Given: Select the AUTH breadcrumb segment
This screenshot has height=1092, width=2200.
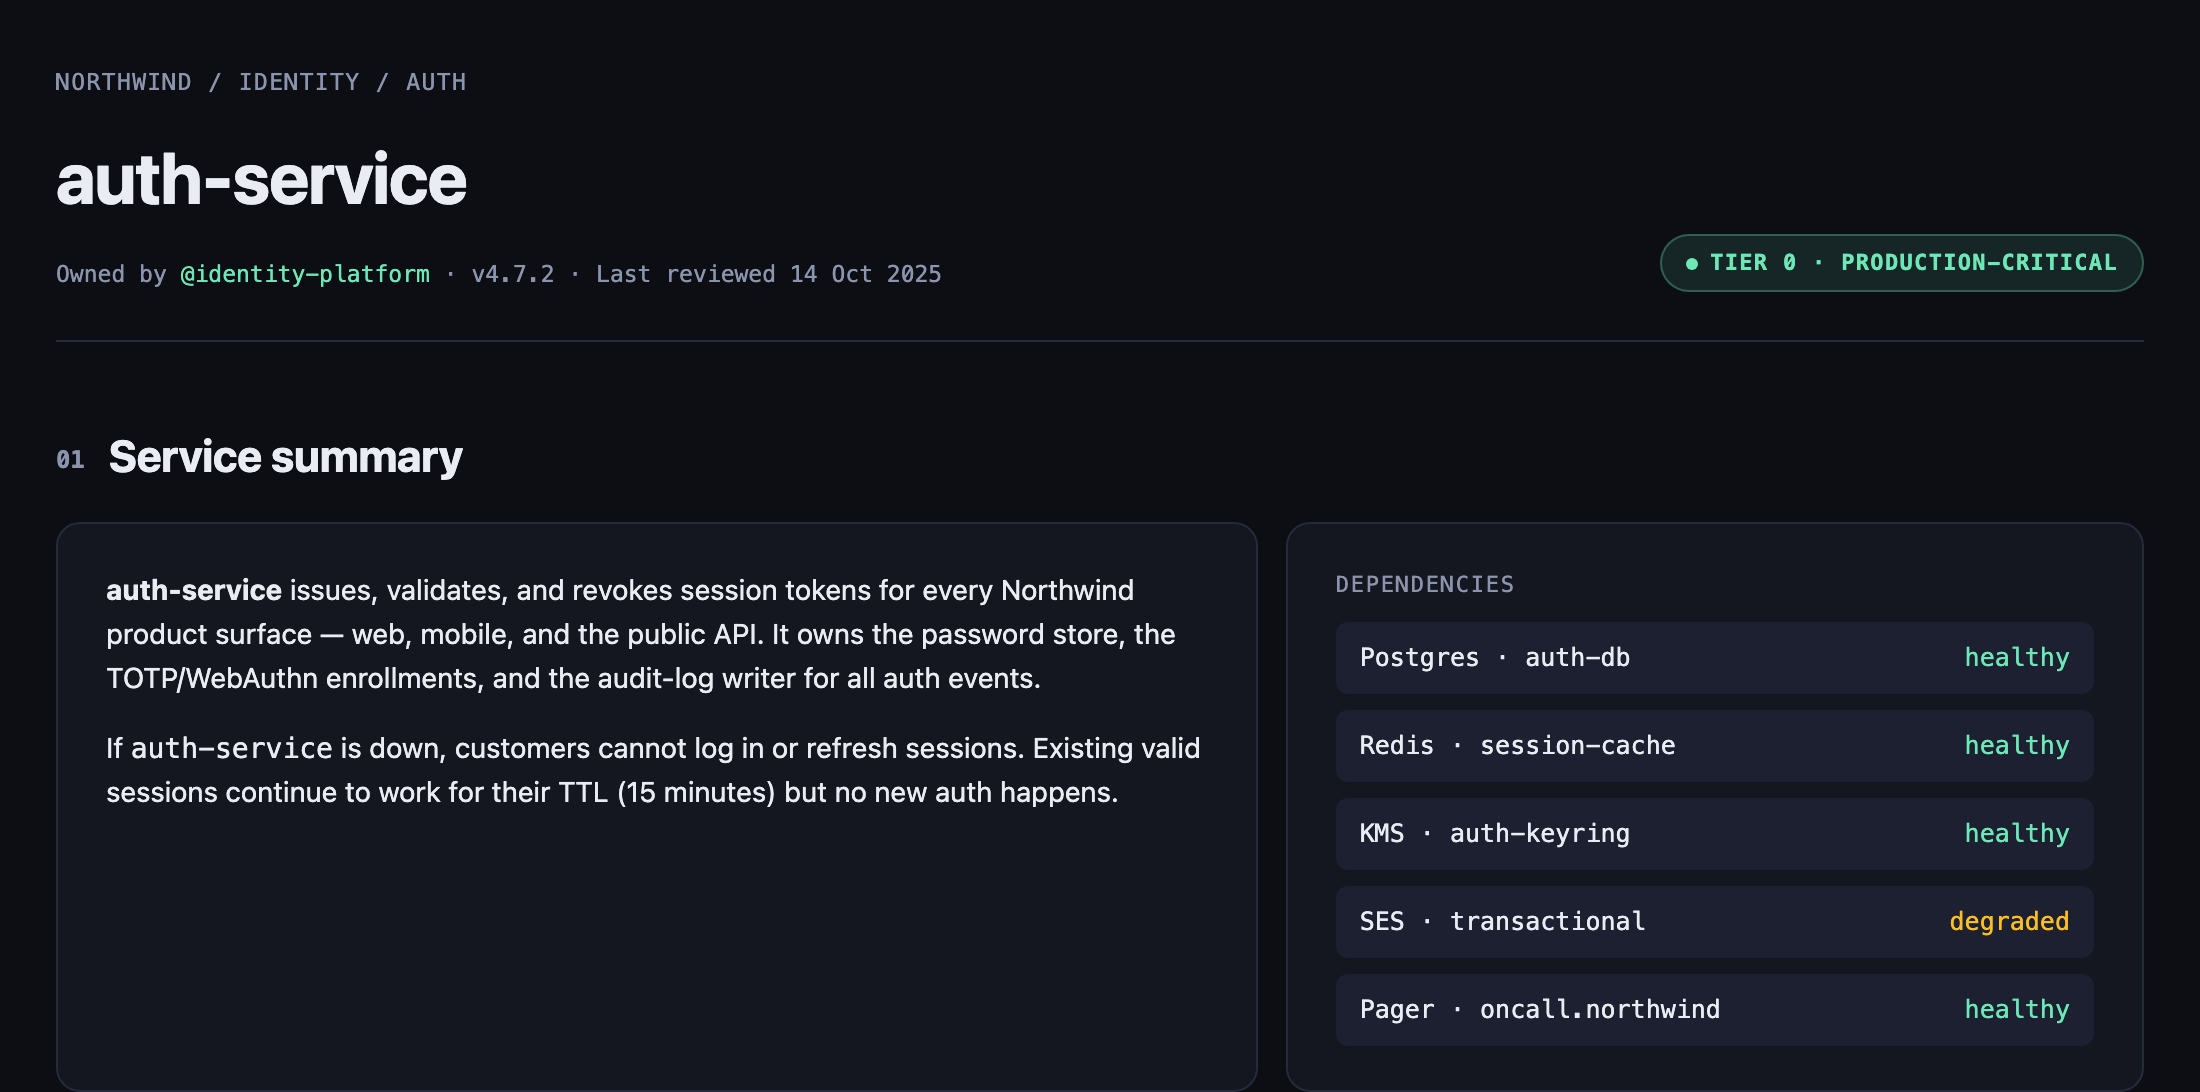Looking at the screenshot, I should click(436, 82).
